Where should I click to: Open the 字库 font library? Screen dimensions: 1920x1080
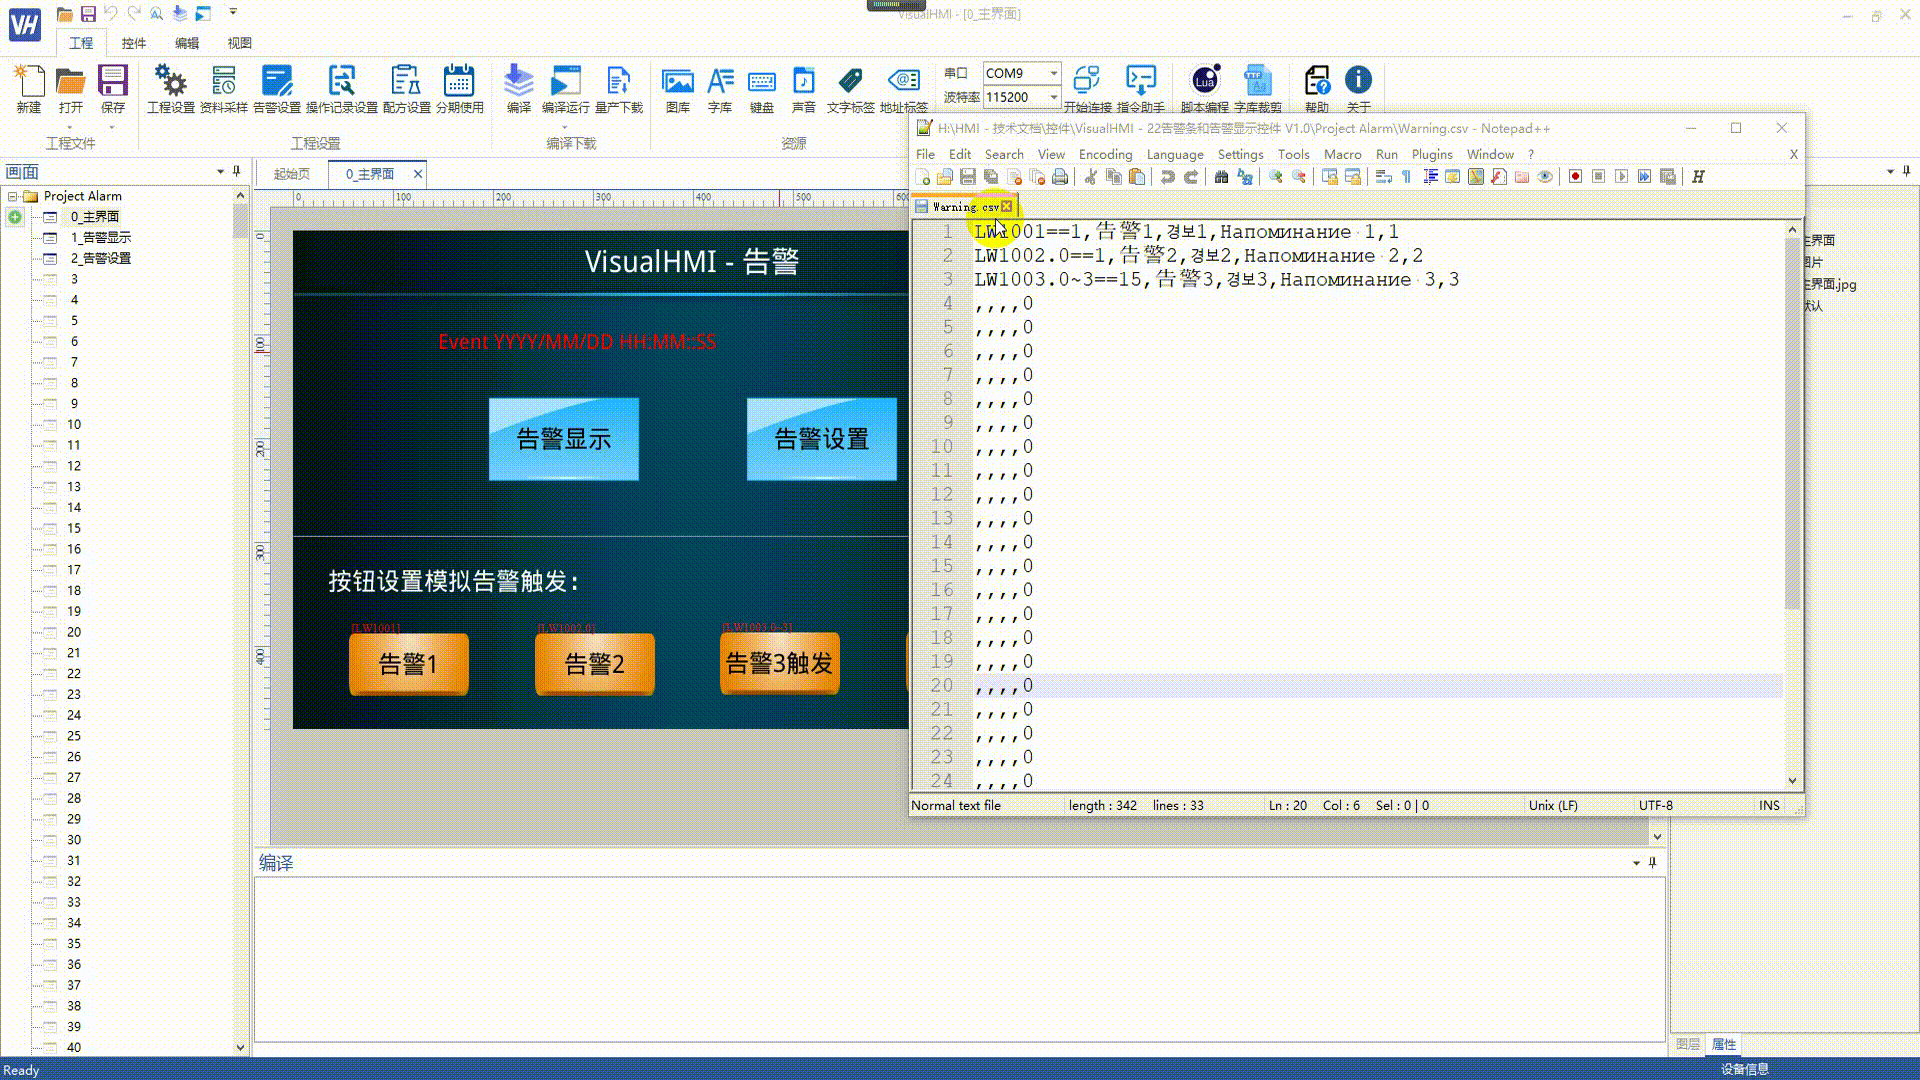[720, 82]
